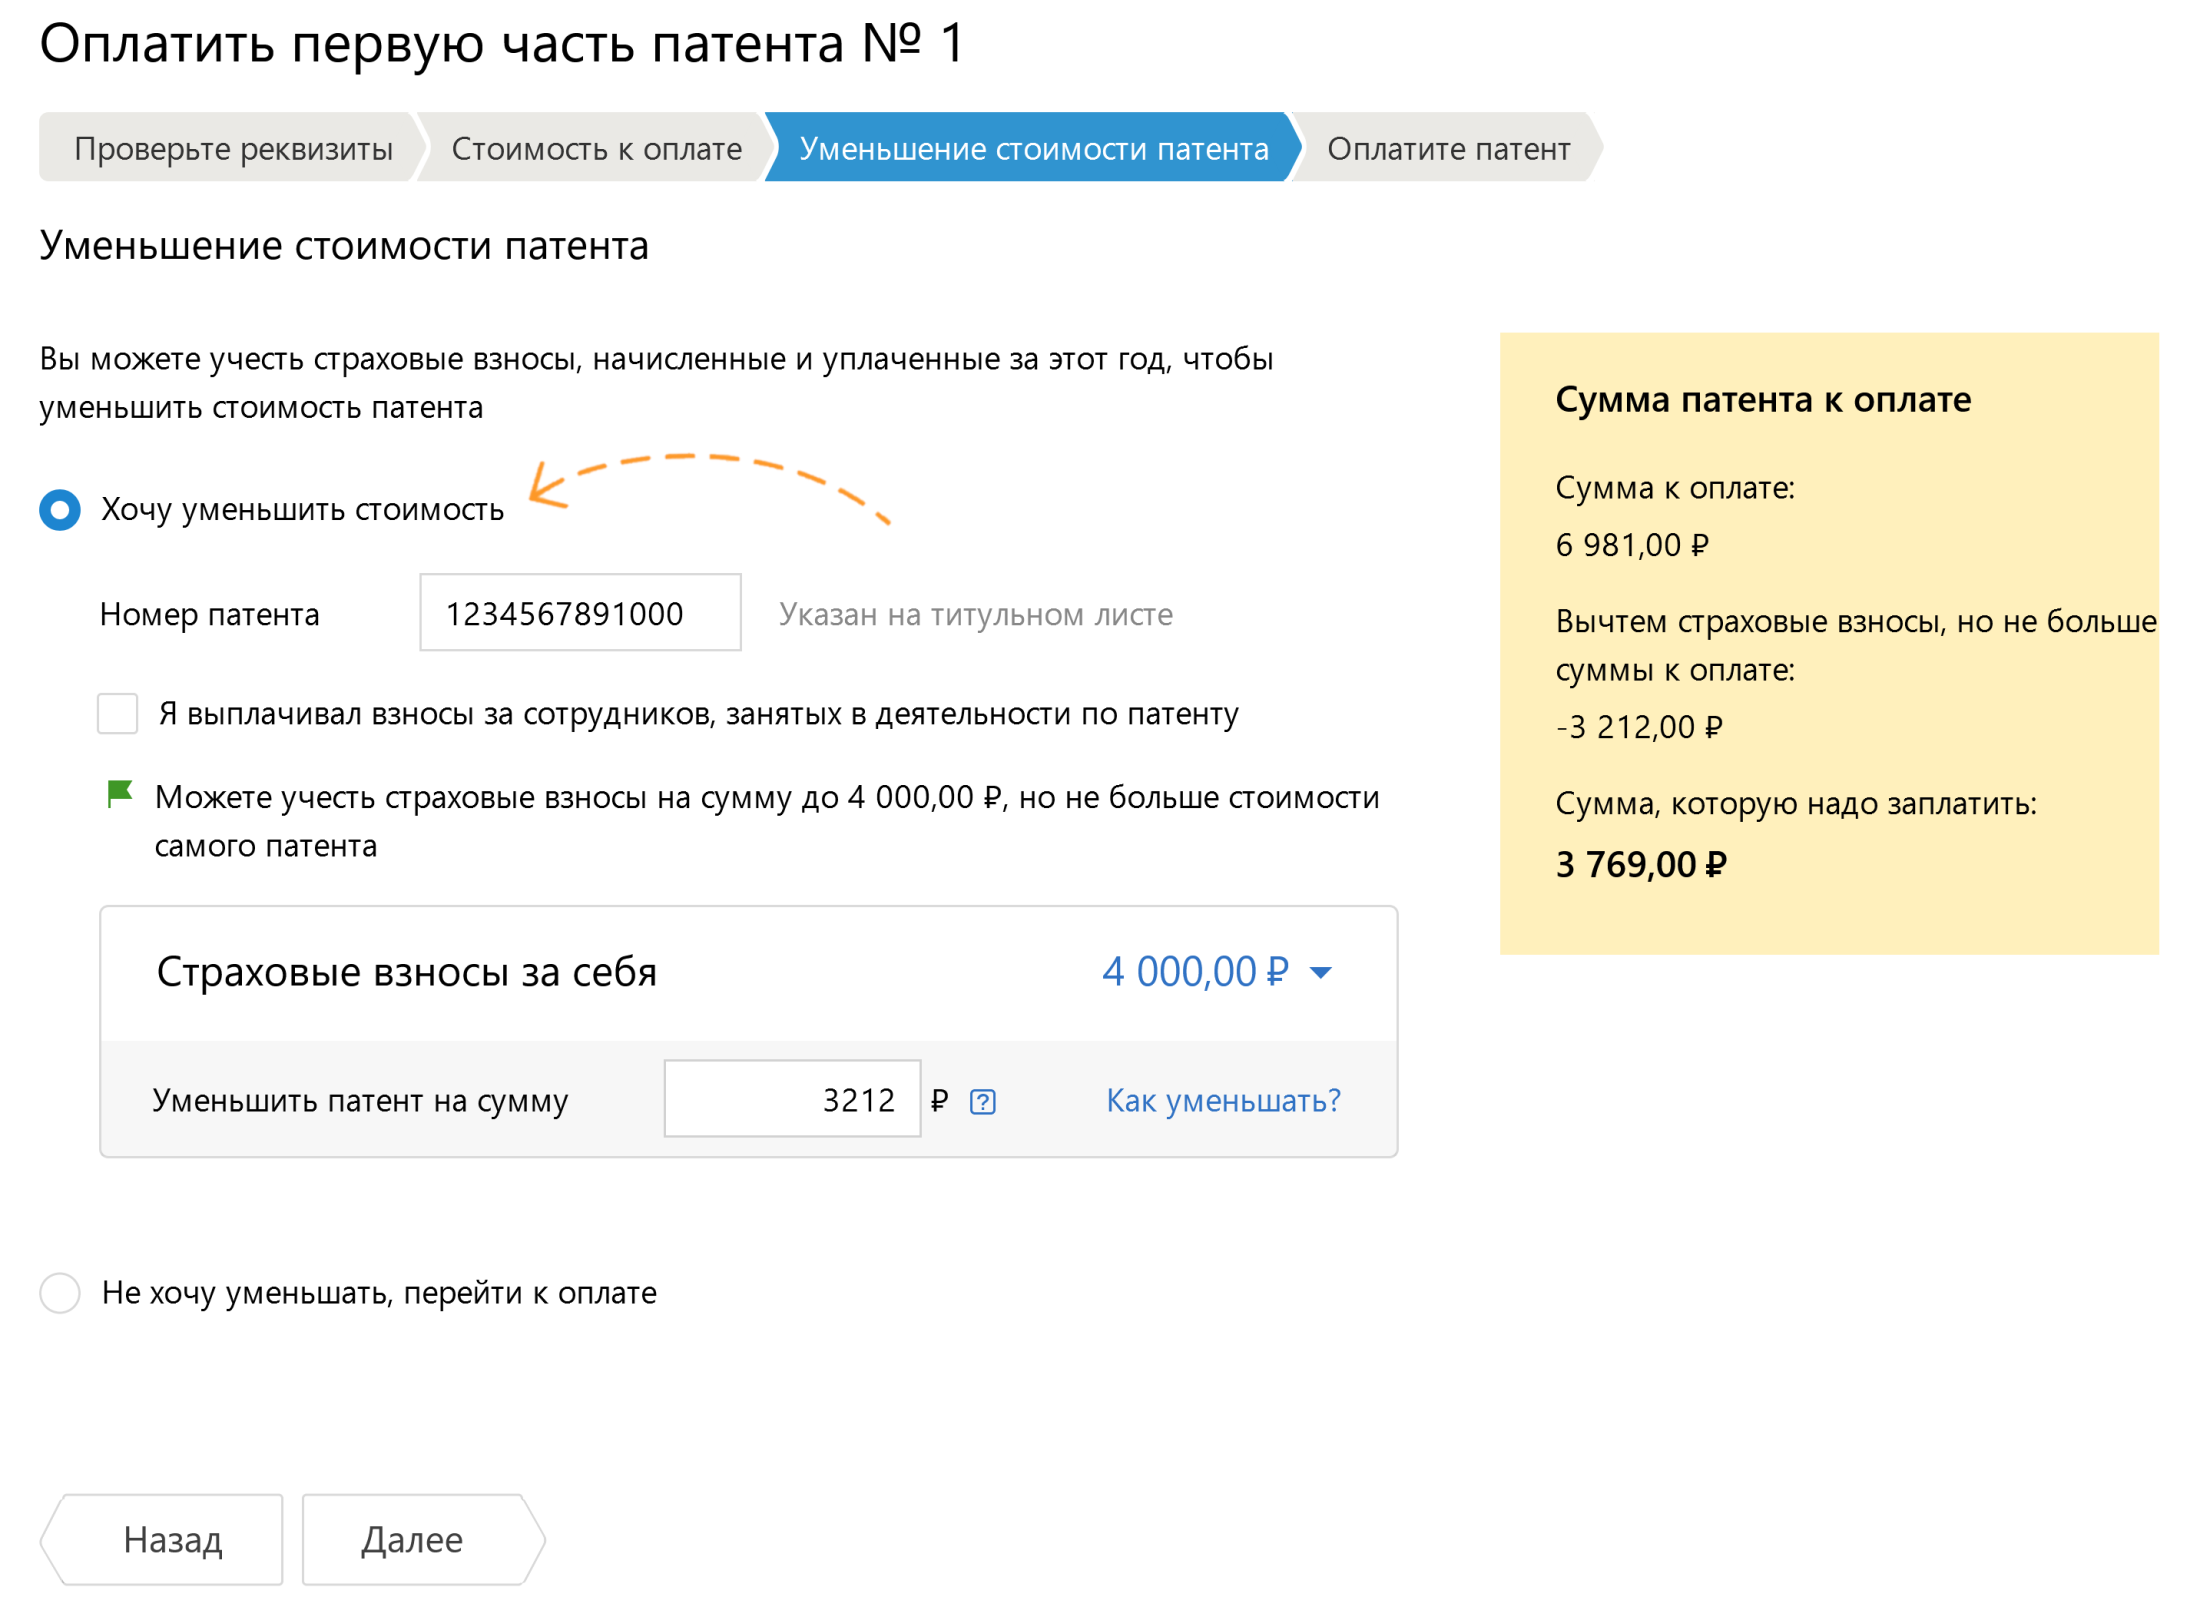
Task: Select 'Уменьшение стоимости патента' step tab
Action: (1033, 148)
